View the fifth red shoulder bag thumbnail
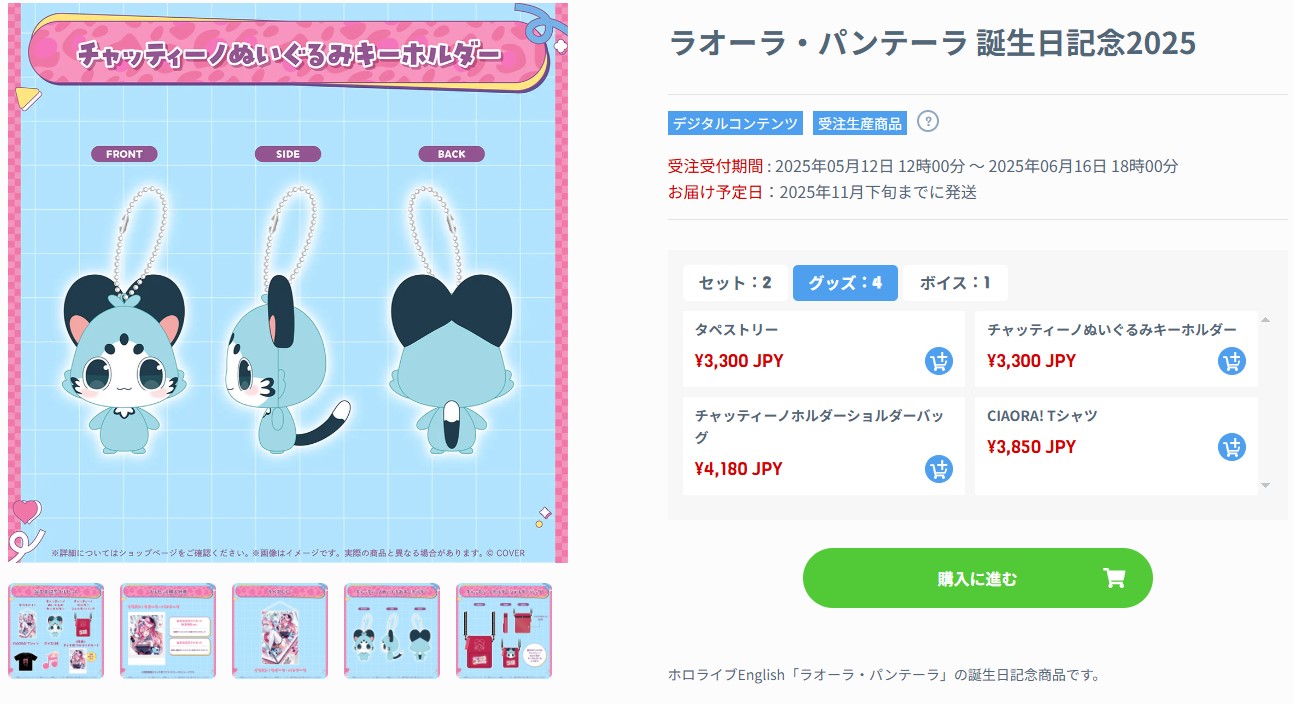1294x704 pixels. [504, 631]
